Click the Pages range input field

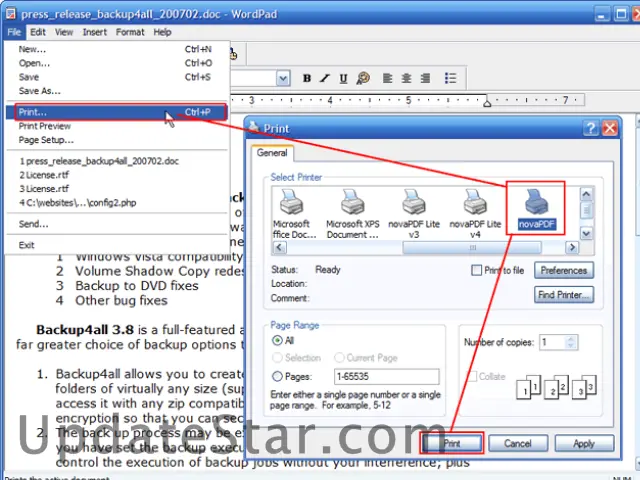click(x=387, y=376)
